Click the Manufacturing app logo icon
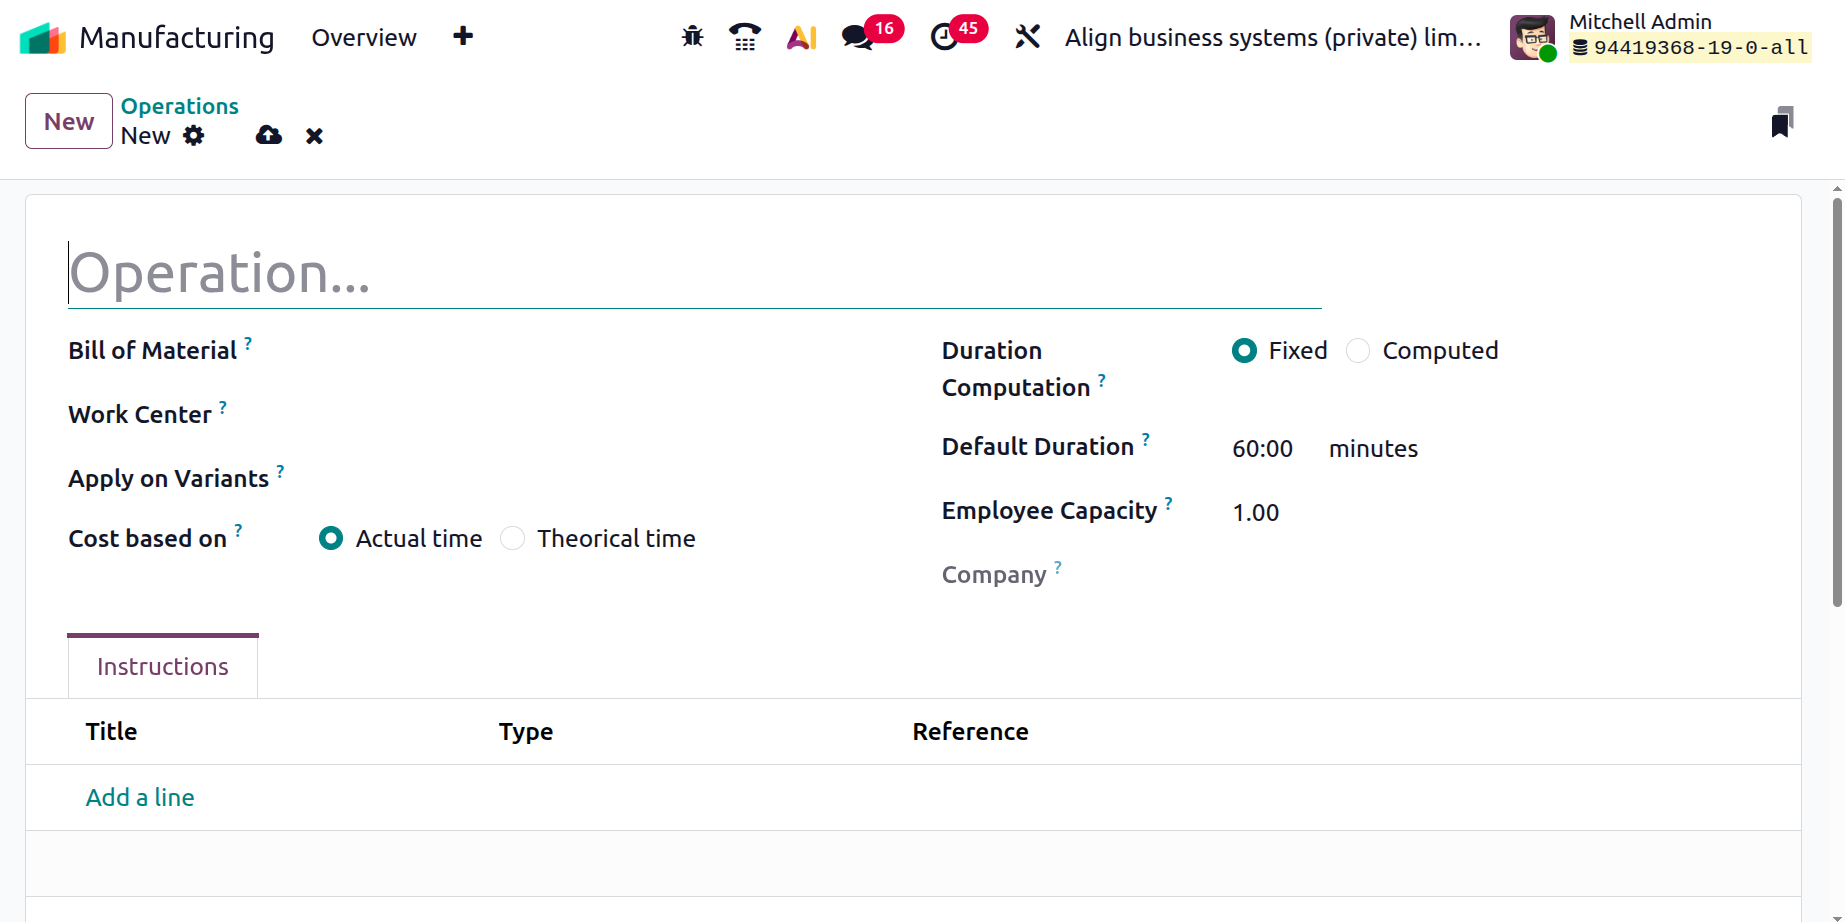The height and width of the screenshot is (922, 1845). coord(42,38)
